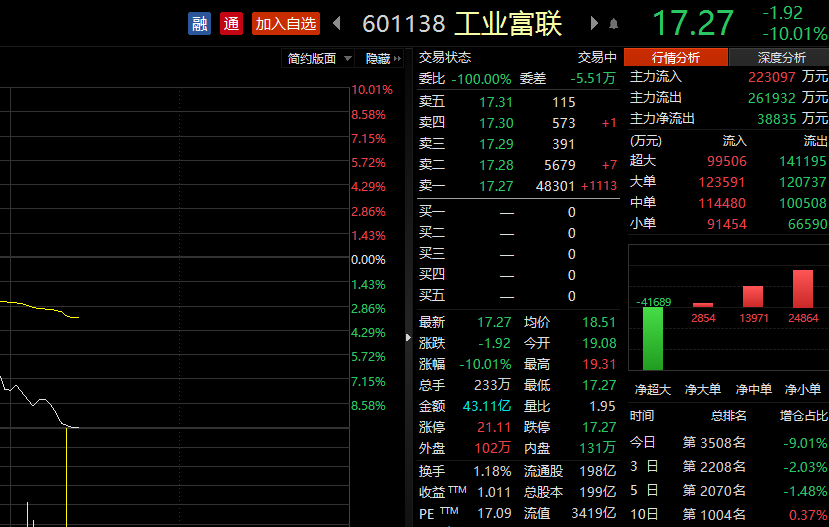Click the TTM marker beside PE
The width and height of the screenshot is (829, 527).
pos(449,512)
